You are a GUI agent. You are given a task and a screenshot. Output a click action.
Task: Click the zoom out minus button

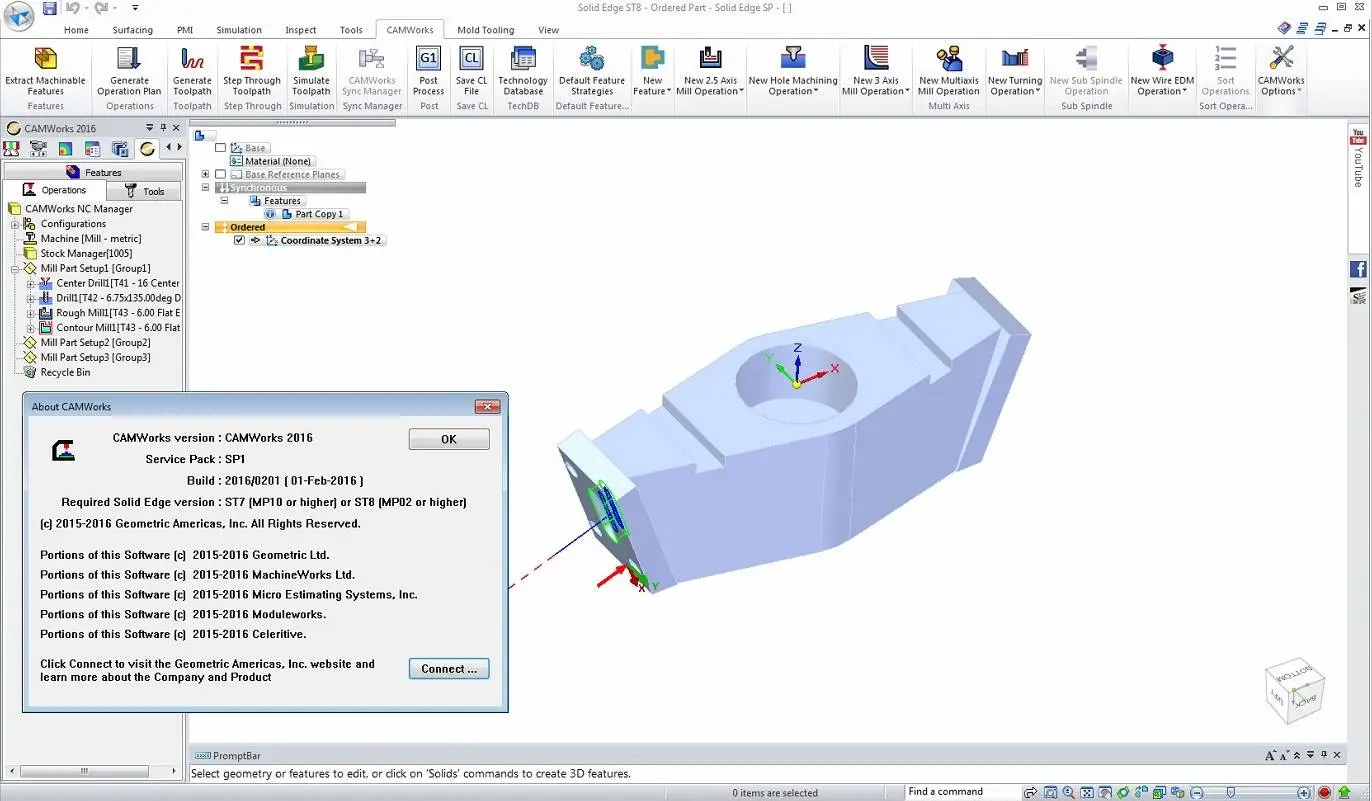pos(1196,792)
